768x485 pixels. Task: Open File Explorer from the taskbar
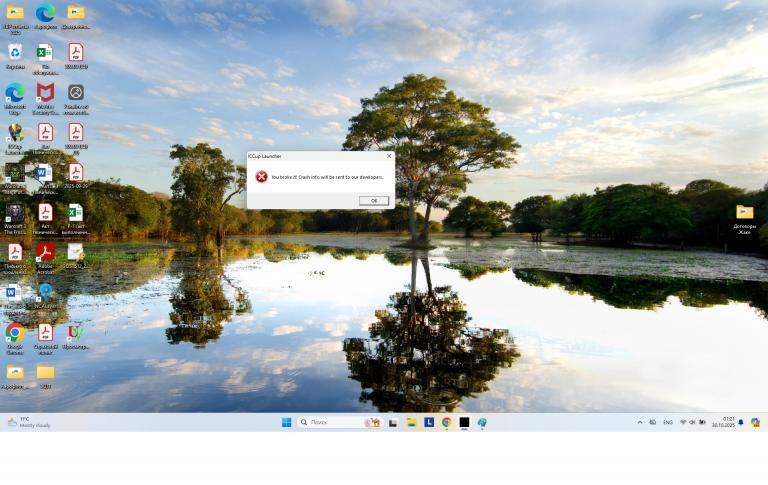411,422
